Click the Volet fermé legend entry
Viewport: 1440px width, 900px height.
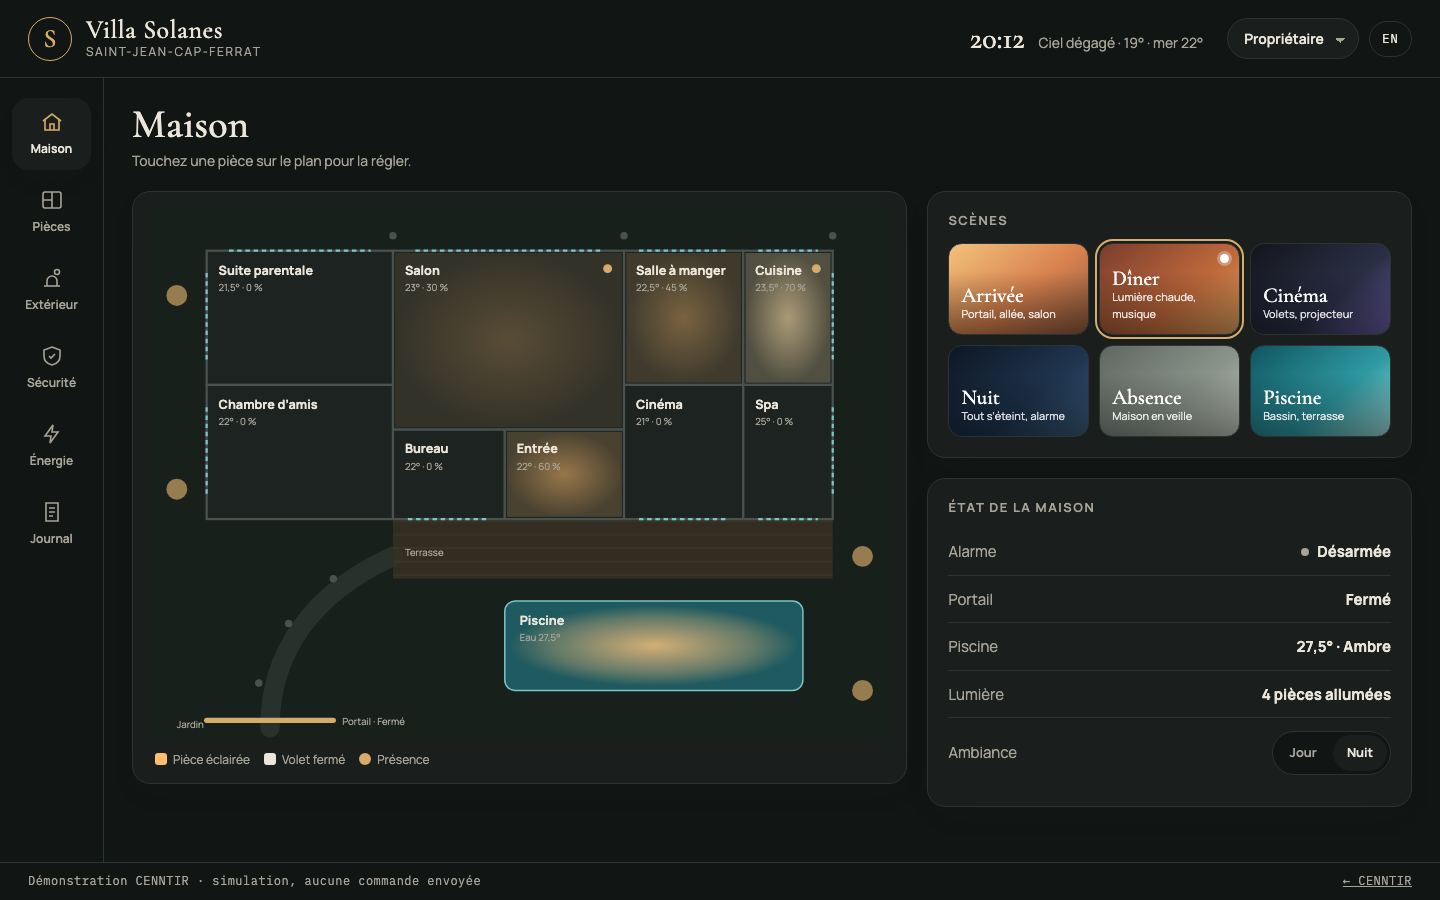(304, 760)
